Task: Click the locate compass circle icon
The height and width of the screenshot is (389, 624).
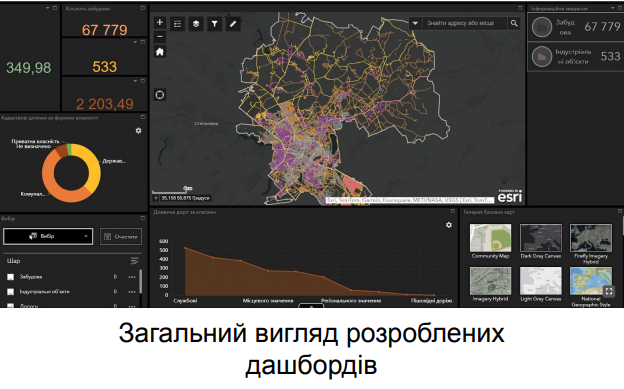Action: pyautogui.click(x=160, y=95)
